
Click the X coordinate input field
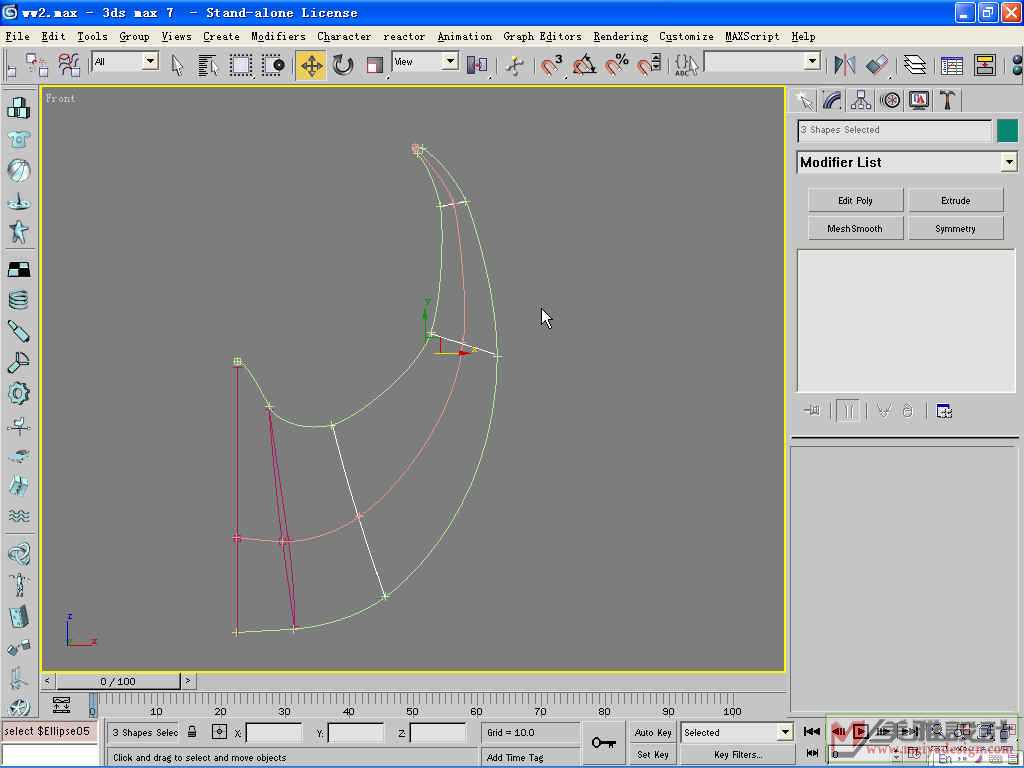tap(273, 733)
